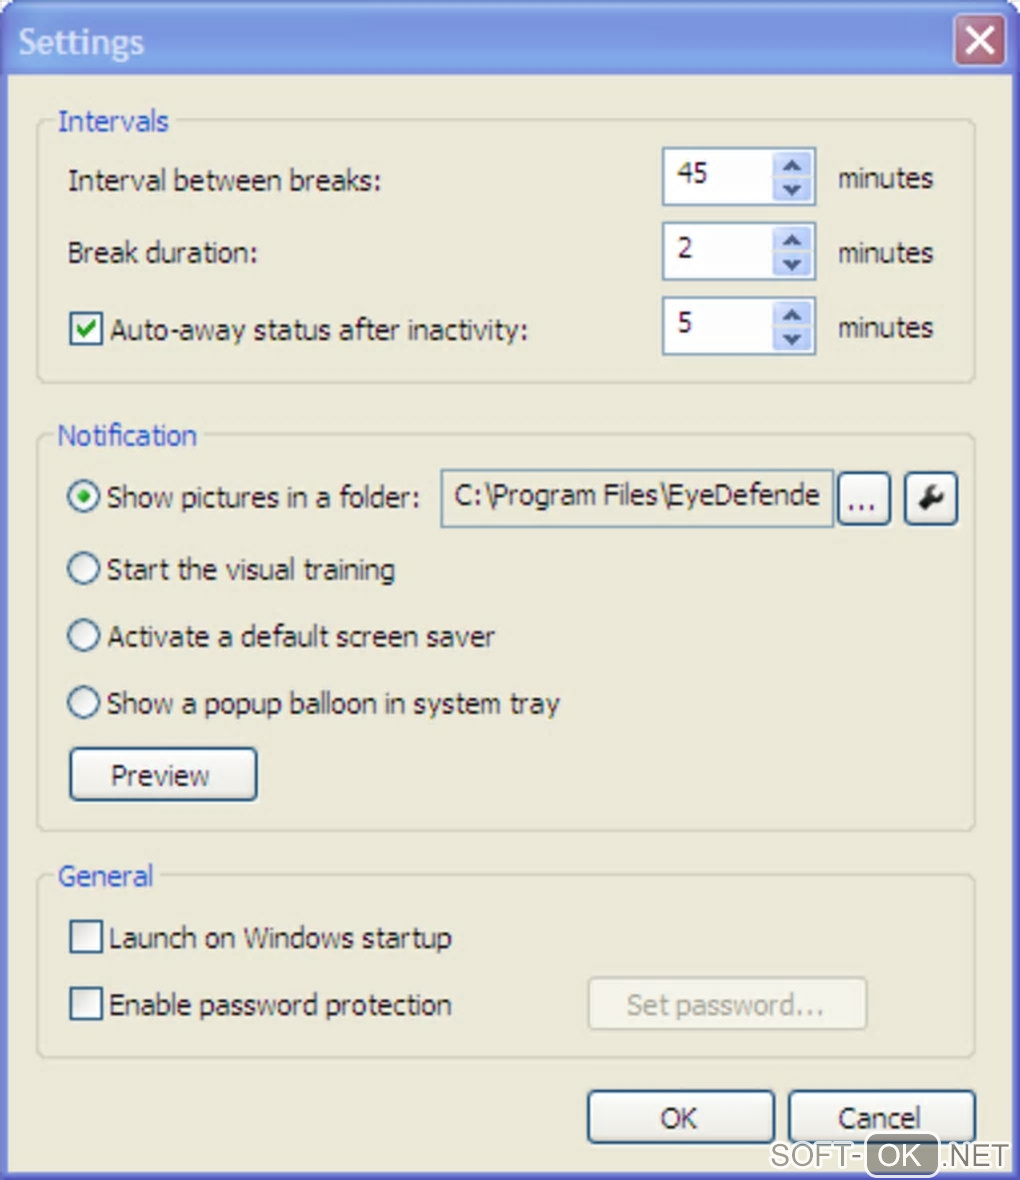
Task: Disable auto-away status after inactivity
Action: [x=86, y=329]
